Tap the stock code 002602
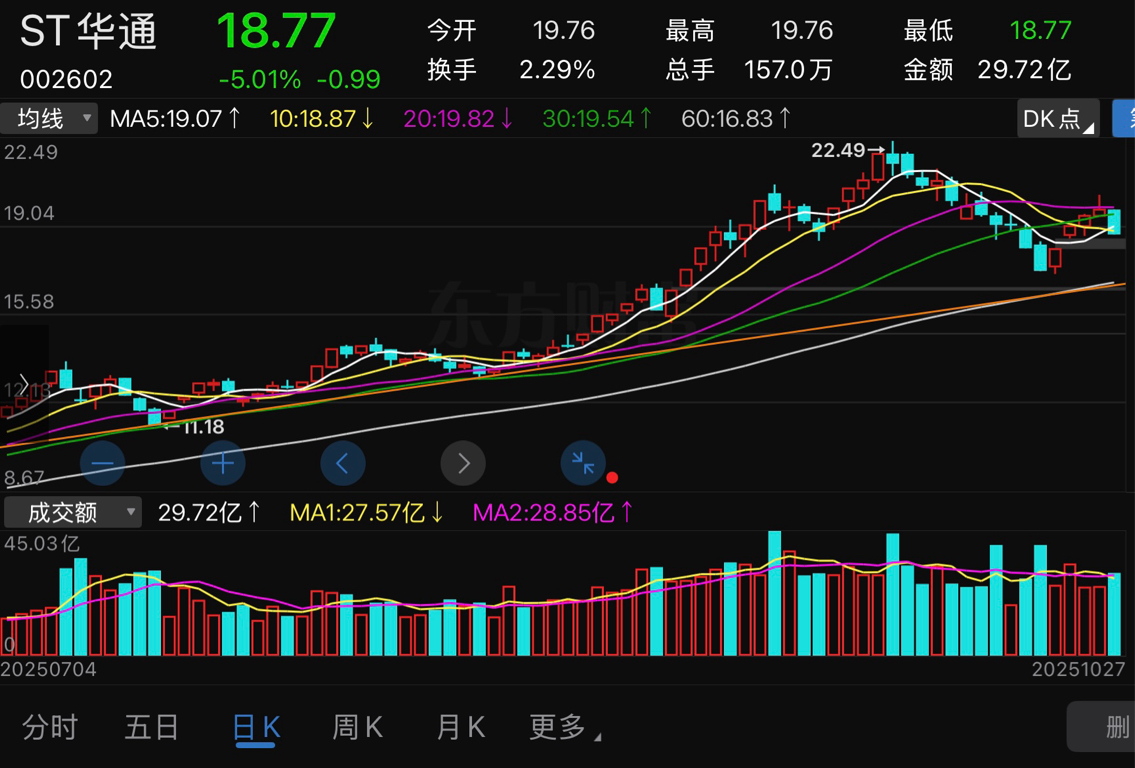The image size is (1135, 768). [67, 79]
